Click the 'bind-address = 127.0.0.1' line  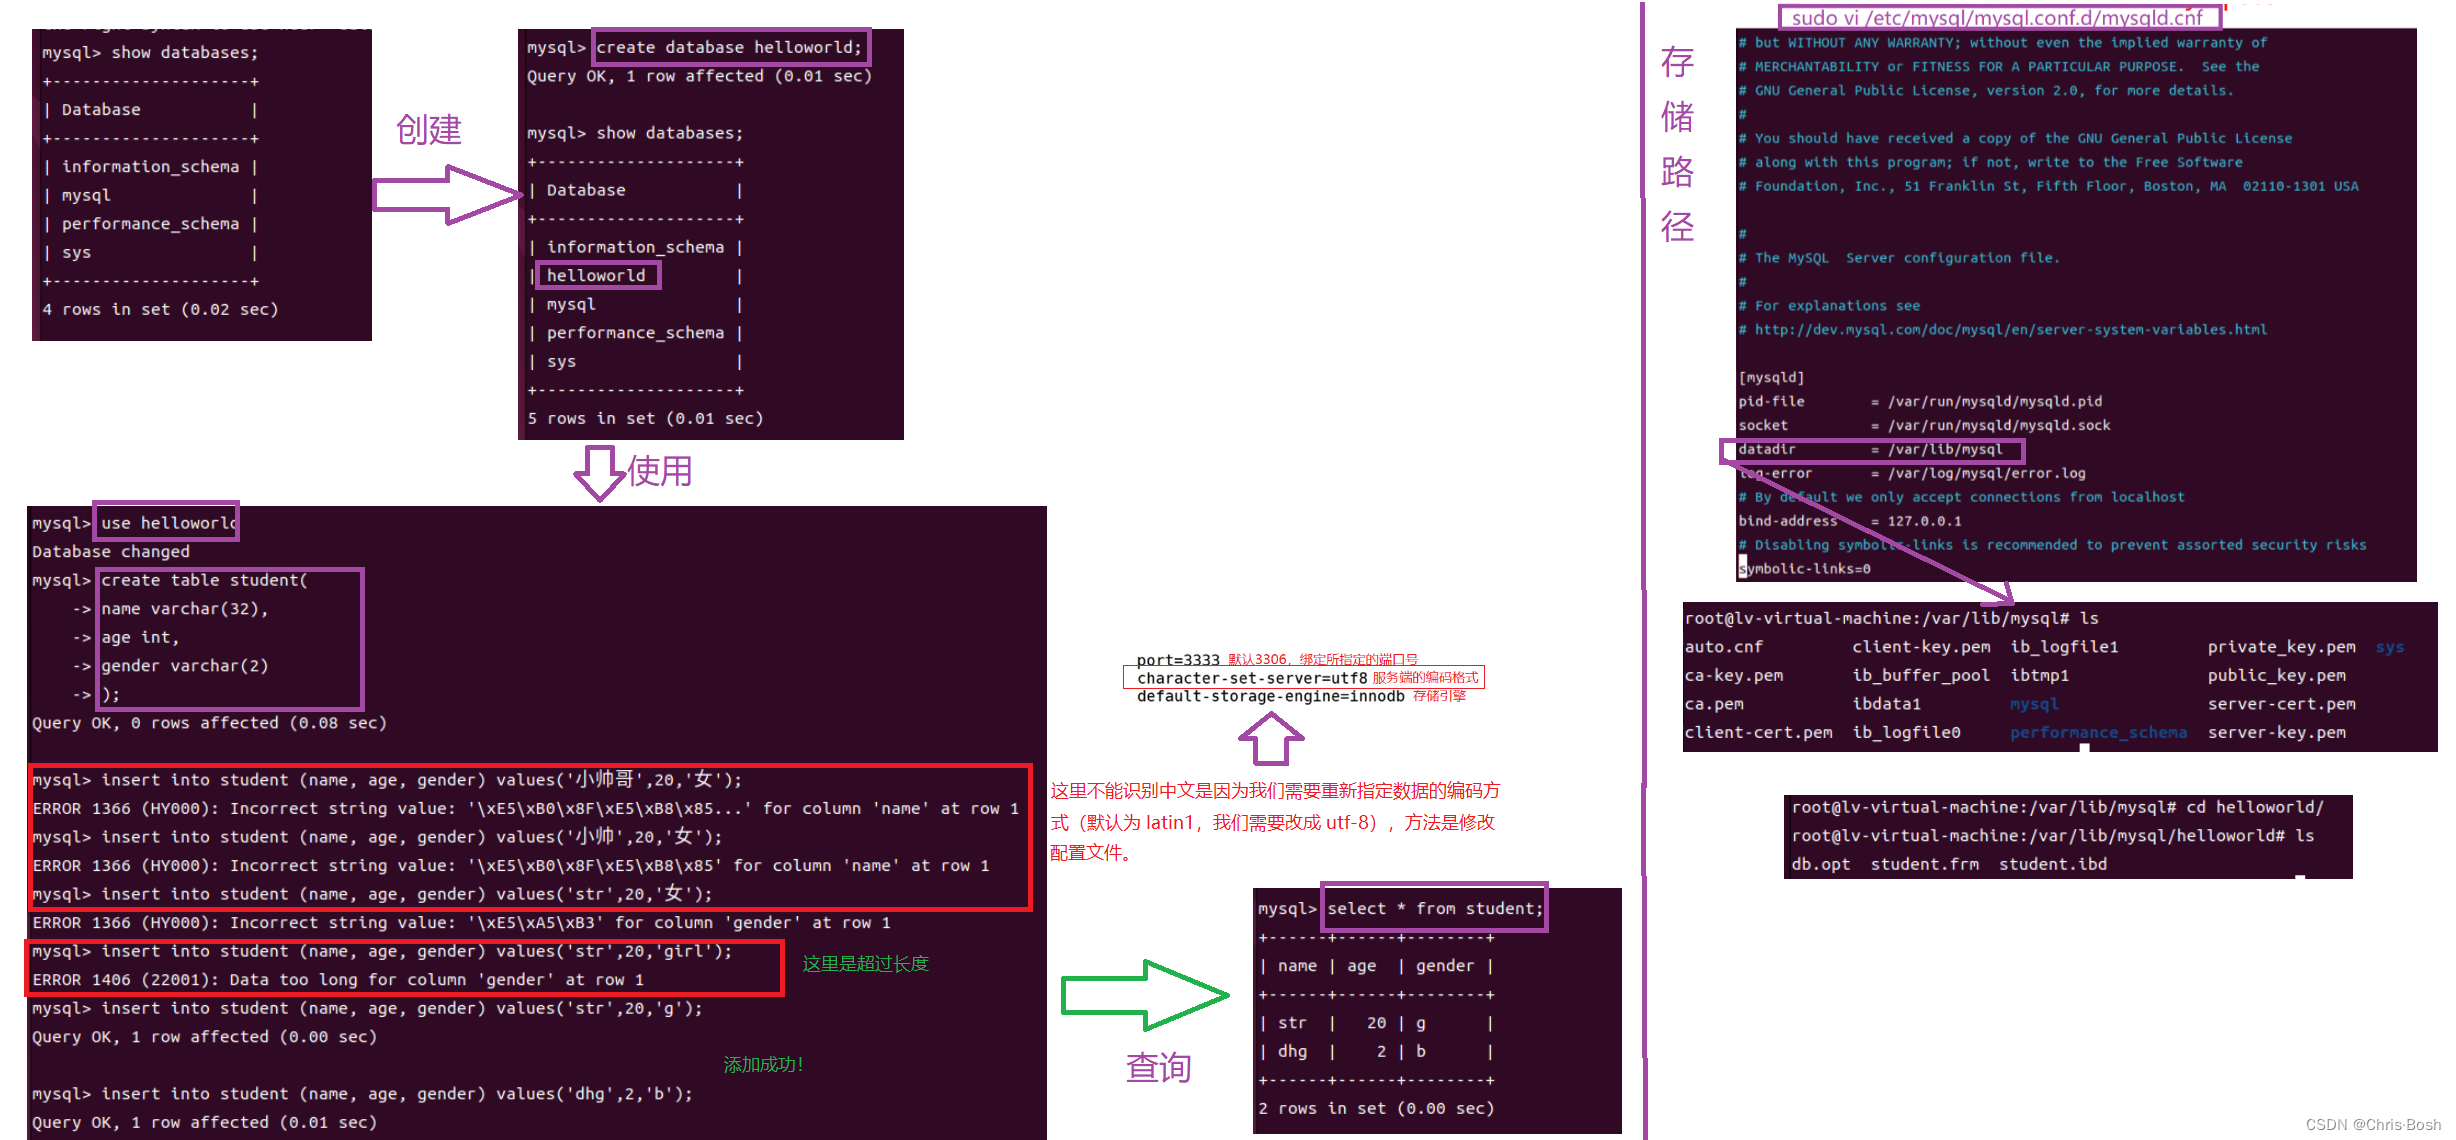click(x=1850, y=521)
